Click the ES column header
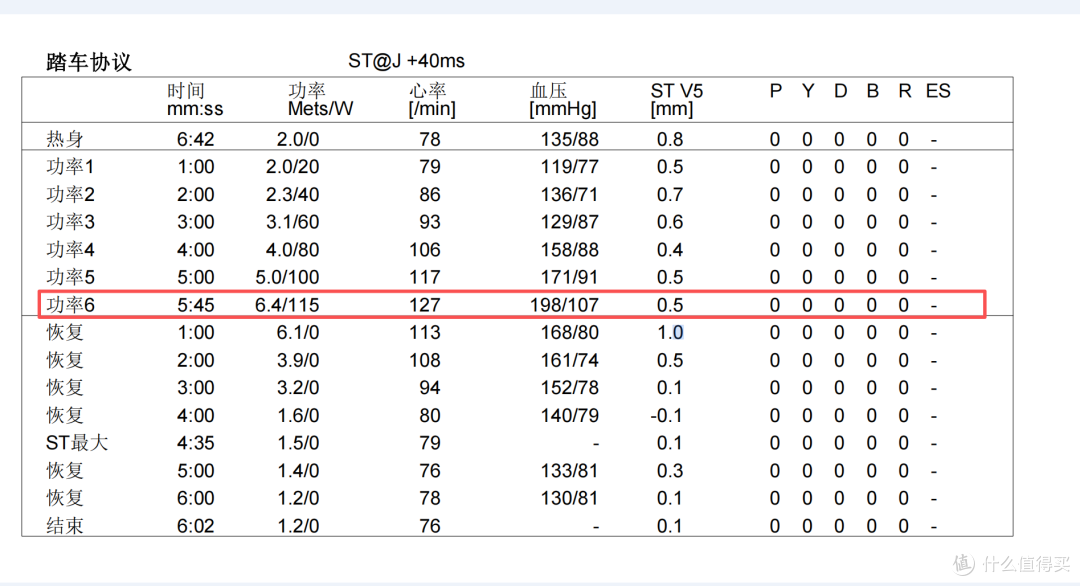 938,91
